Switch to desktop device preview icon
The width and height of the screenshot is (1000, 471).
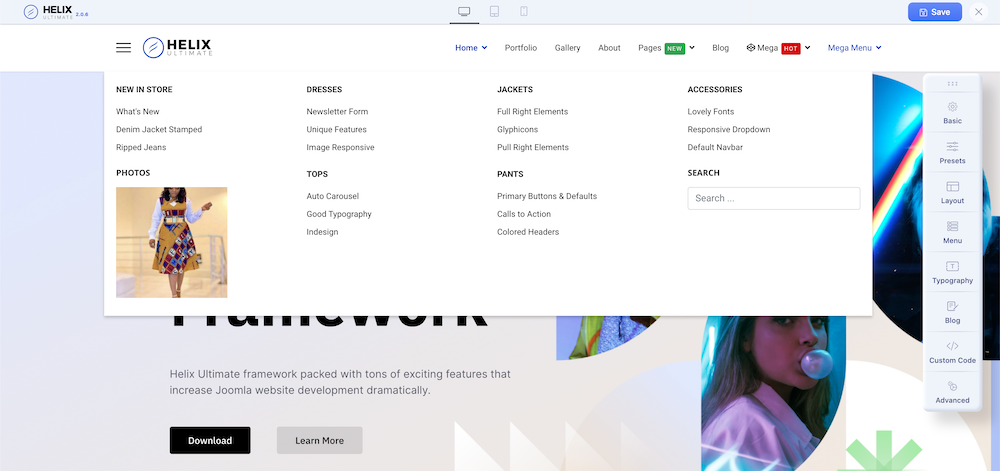(x=464, y=11)
